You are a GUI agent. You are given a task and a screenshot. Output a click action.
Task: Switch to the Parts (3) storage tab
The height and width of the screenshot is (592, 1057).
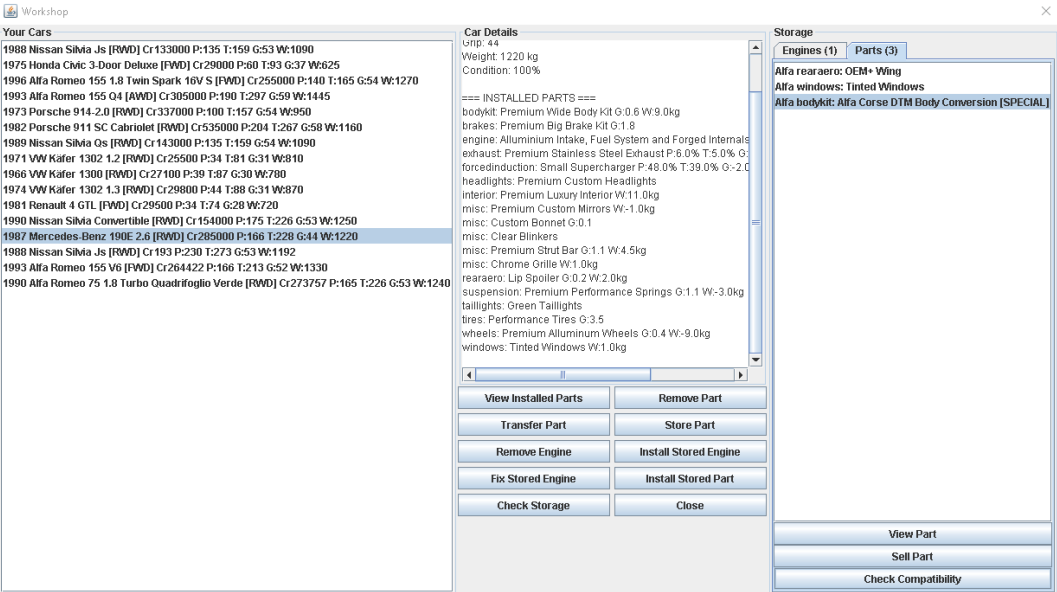pyautogui.click(x=876, y=51)
